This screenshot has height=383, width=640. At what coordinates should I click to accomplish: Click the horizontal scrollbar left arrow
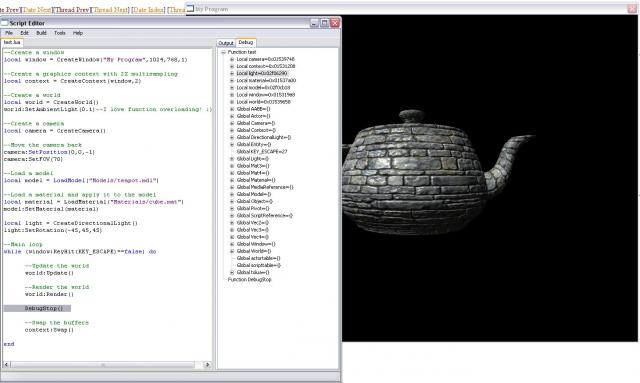click(6, 365)
